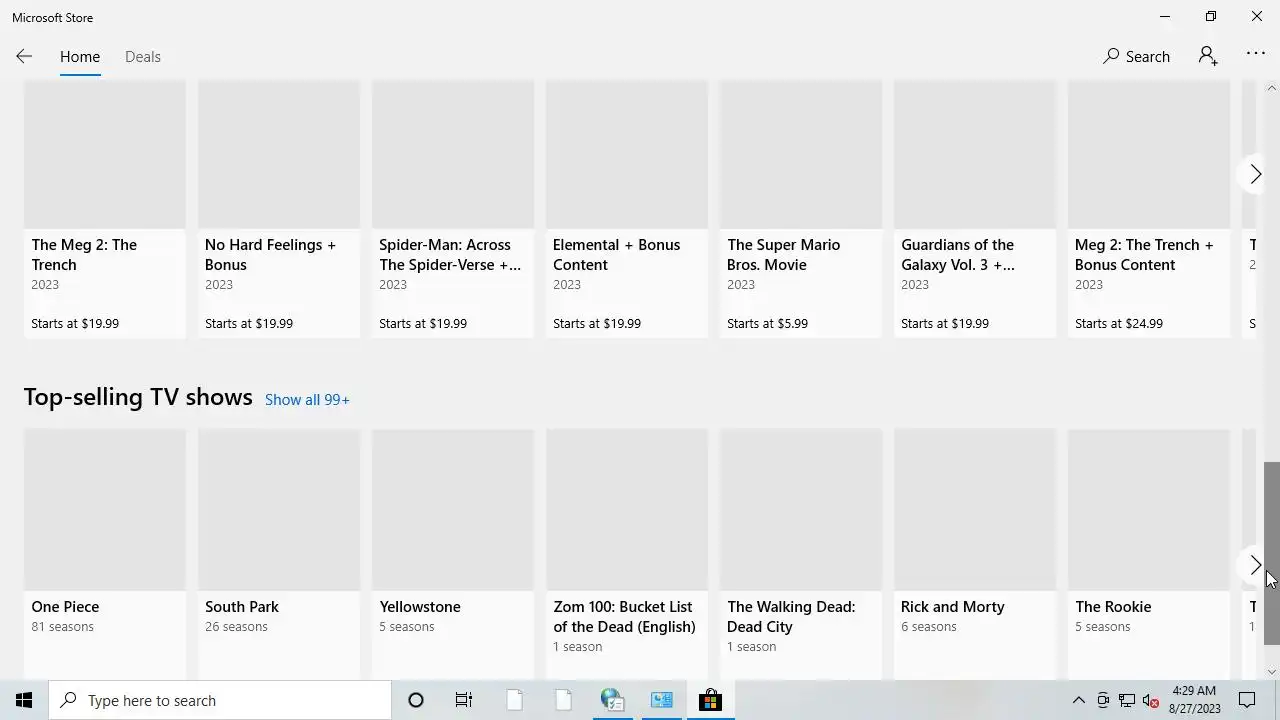Click Starts at $24.99 price text
This screenshot has height=720, width=1280.
click(x=1119, y=324)
